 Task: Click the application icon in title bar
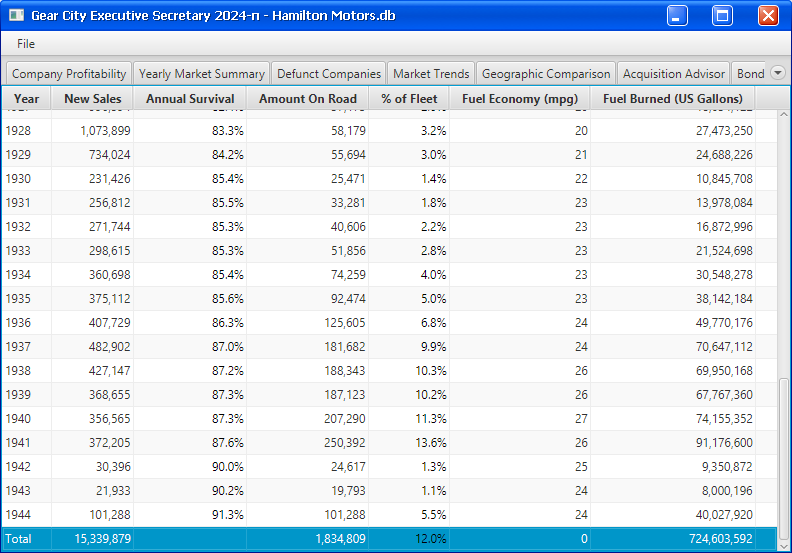pyautogui.click(x=16, y=15)
